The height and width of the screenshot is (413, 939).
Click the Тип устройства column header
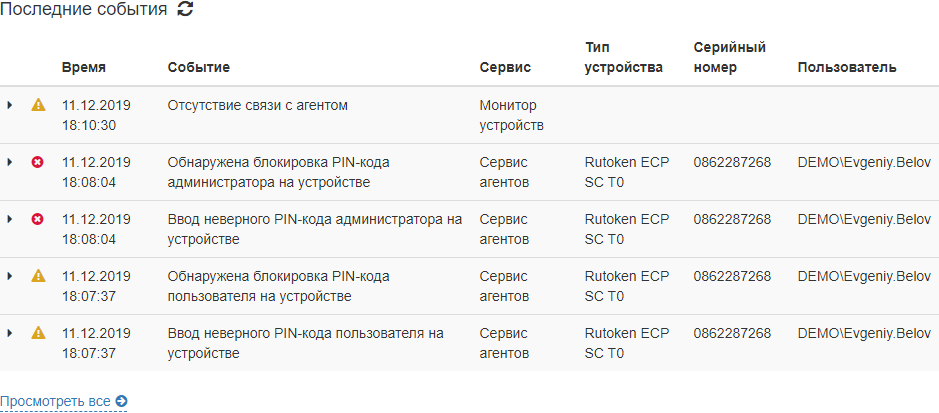pos(624,58)
